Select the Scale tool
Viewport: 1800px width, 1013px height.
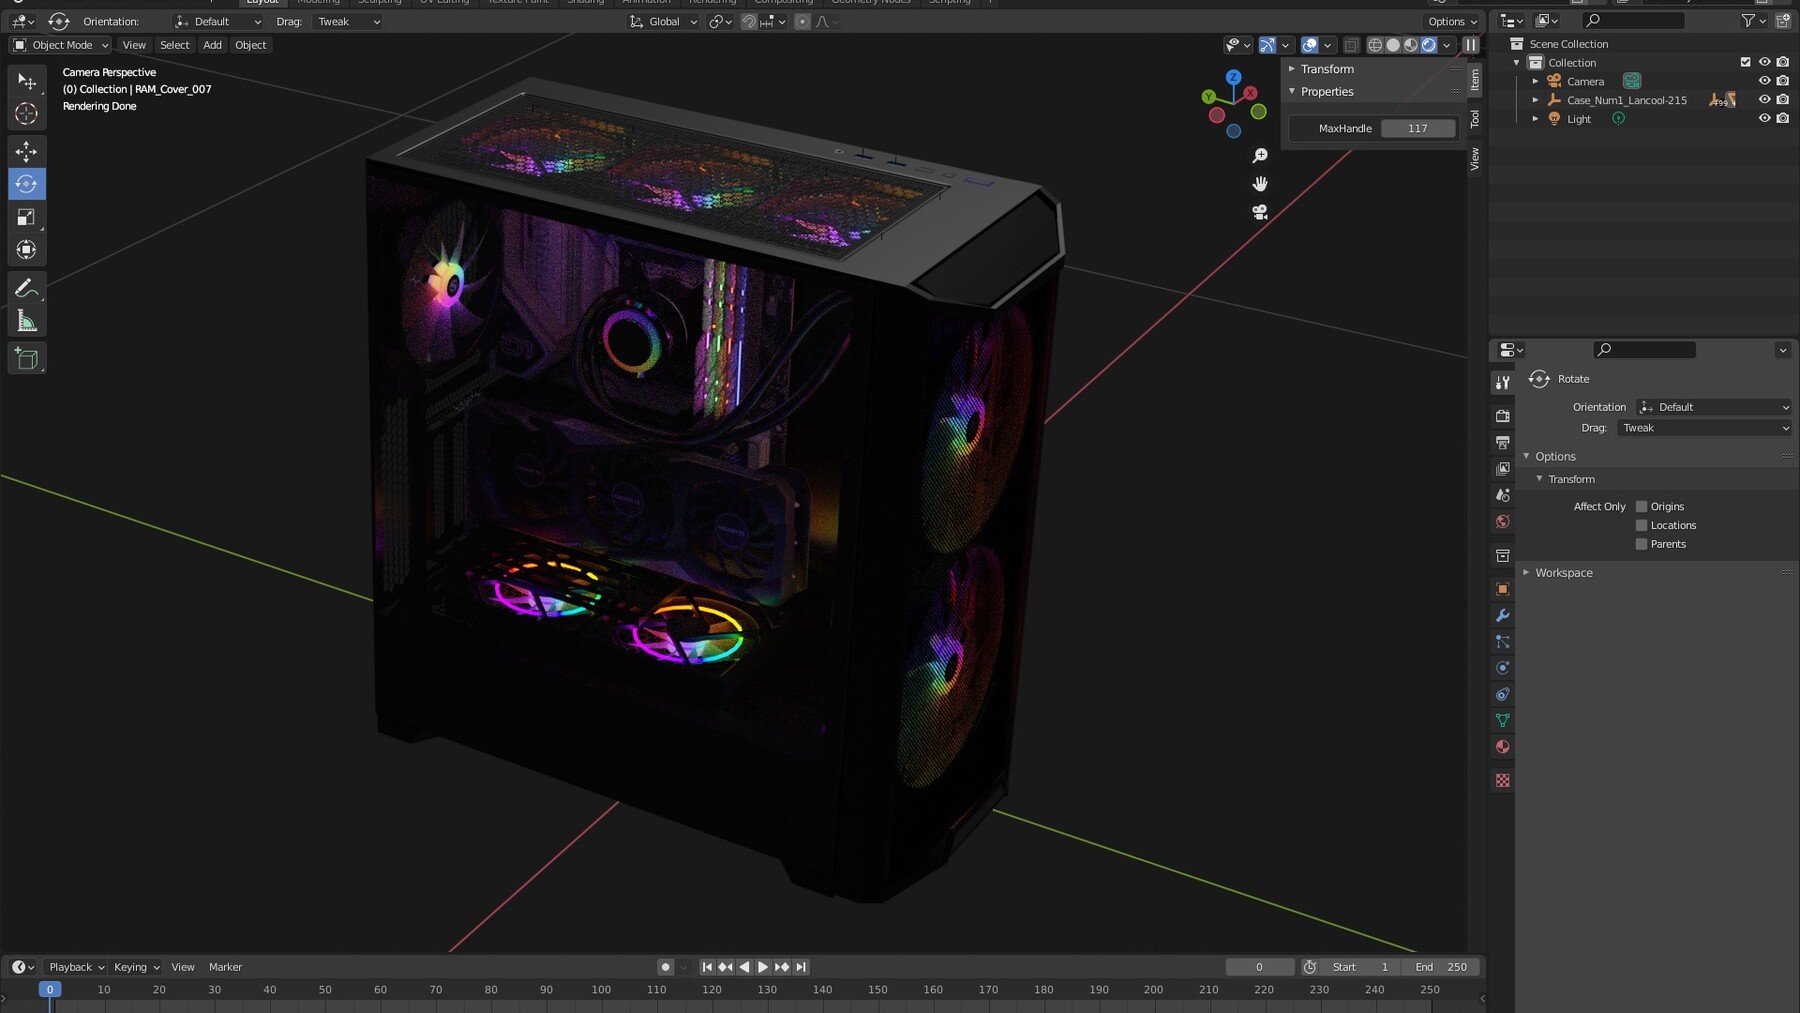[27, 217]
